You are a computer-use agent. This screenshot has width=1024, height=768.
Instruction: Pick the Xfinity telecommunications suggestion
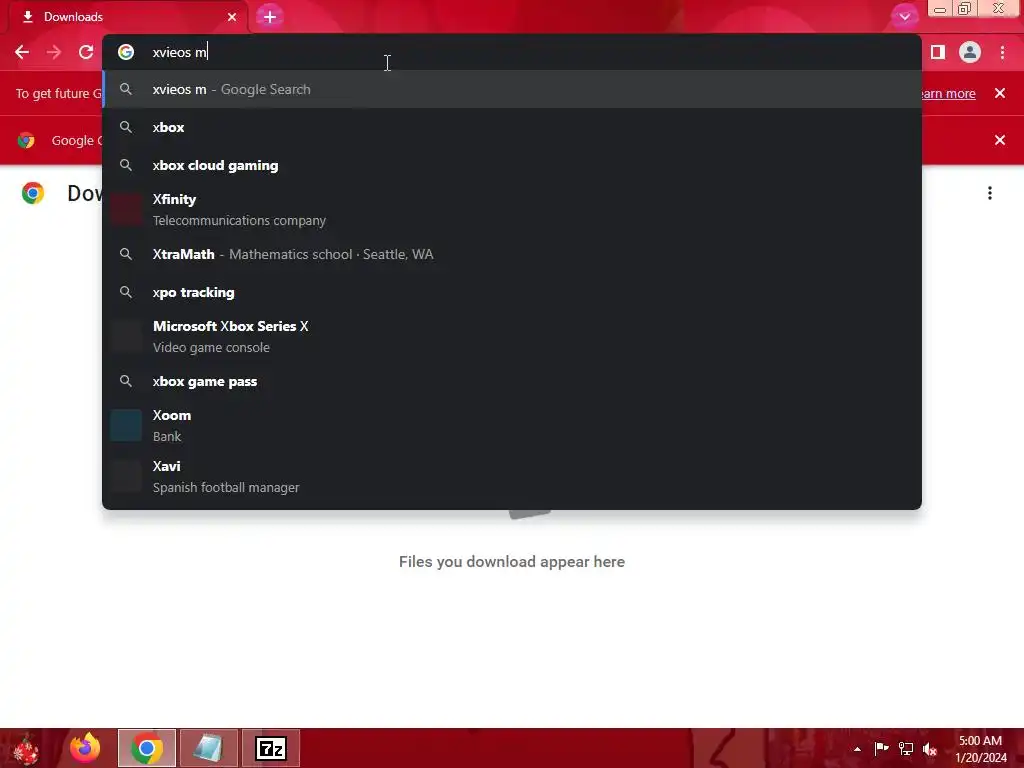pos(512,210)
